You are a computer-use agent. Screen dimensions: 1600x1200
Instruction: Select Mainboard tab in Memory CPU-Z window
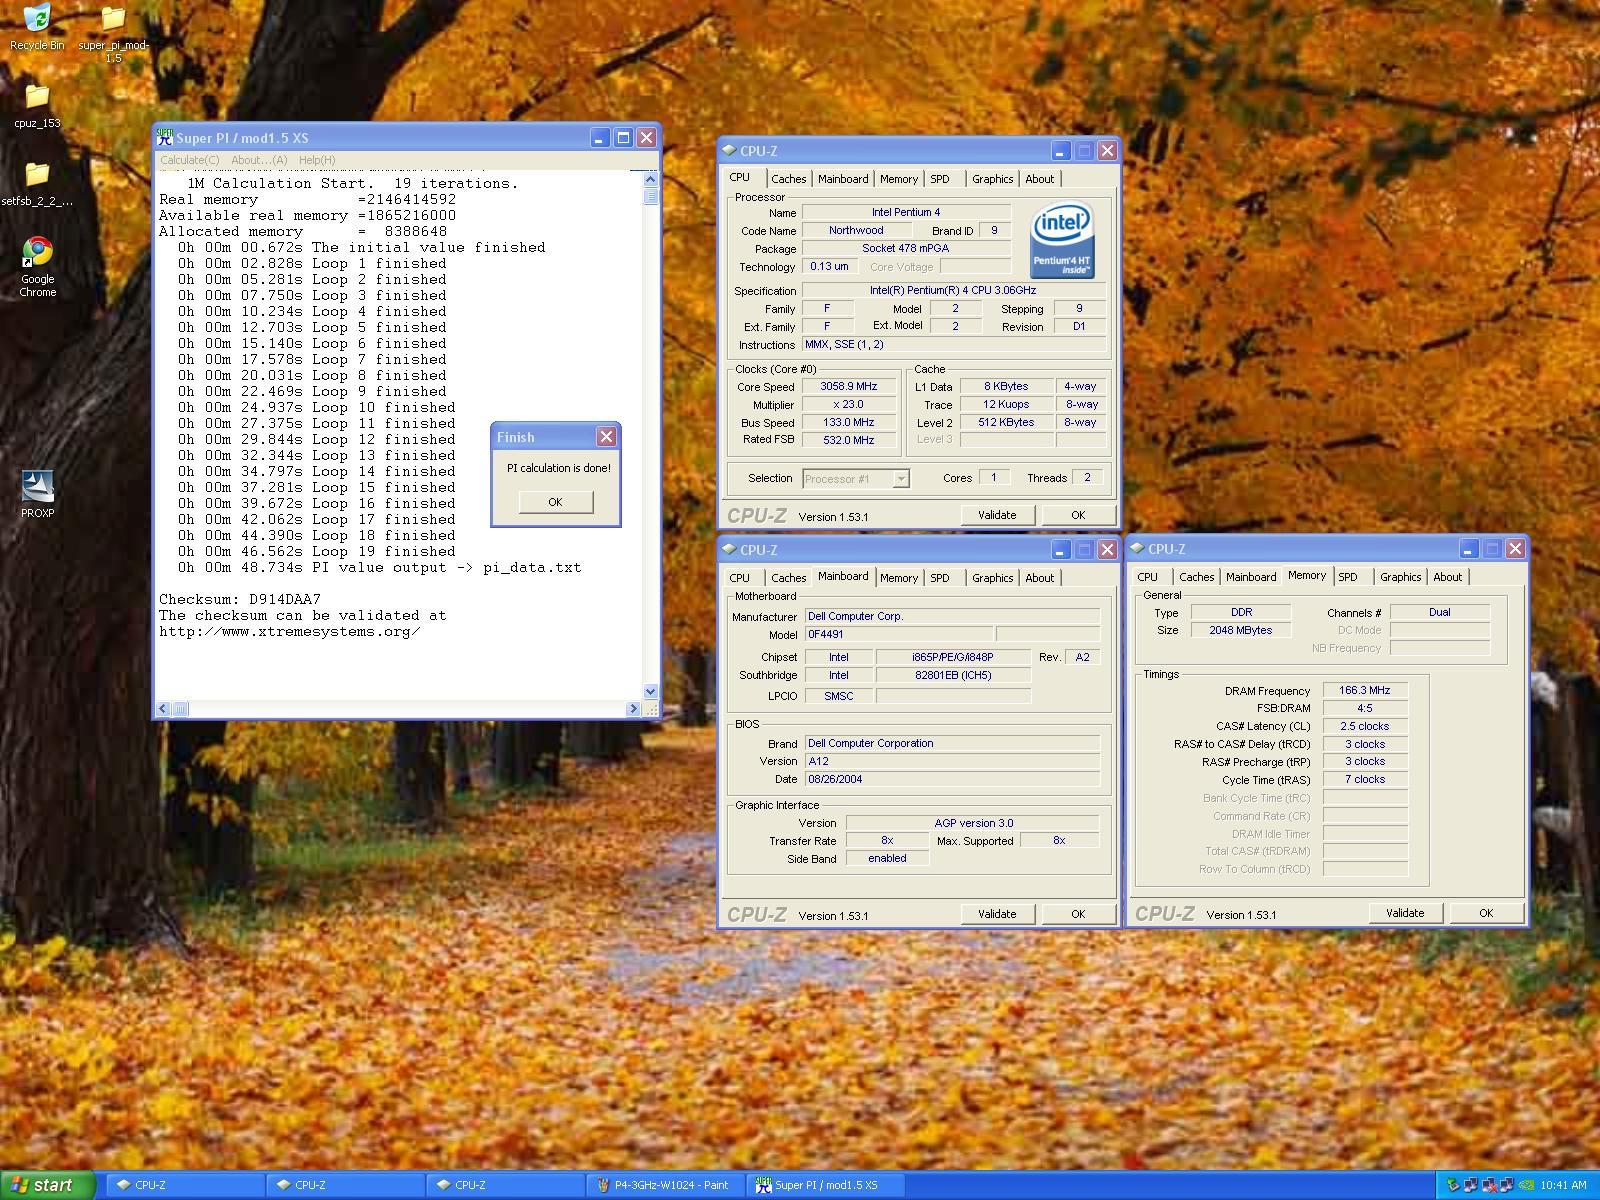[x=1251, y=577]
